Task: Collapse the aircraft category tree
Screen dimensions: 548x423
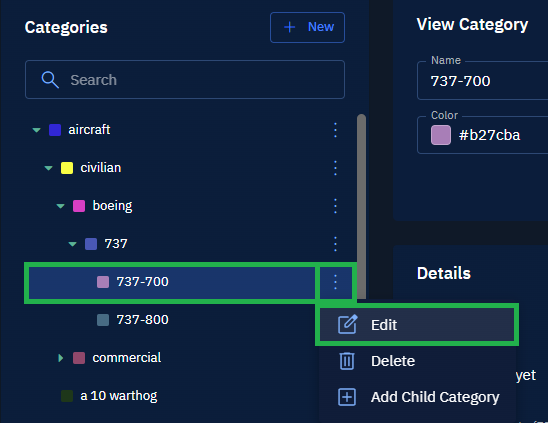Action: 36,130
